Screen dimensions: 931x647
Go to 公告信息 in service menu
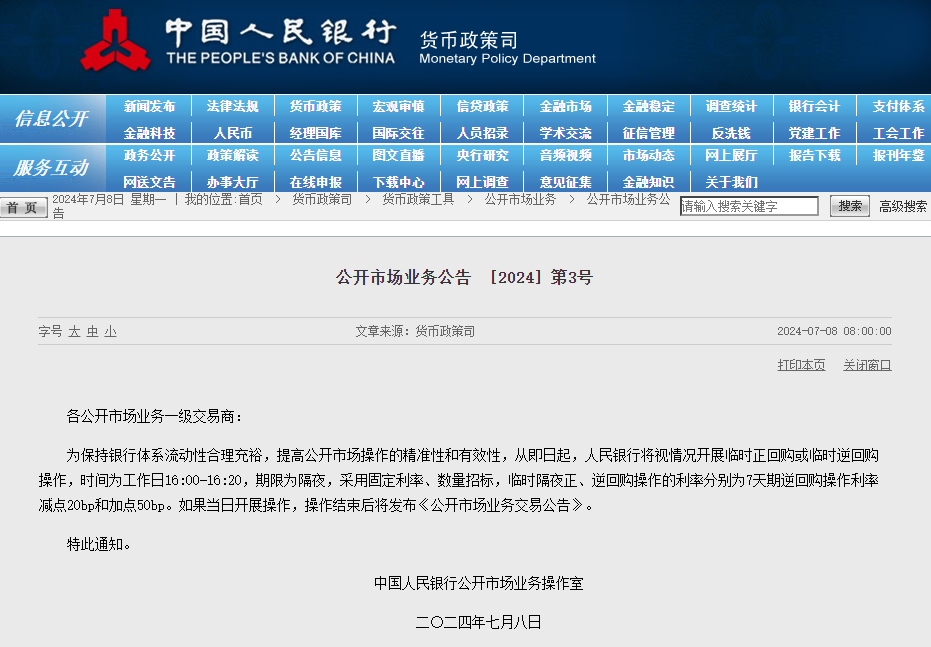316,155
